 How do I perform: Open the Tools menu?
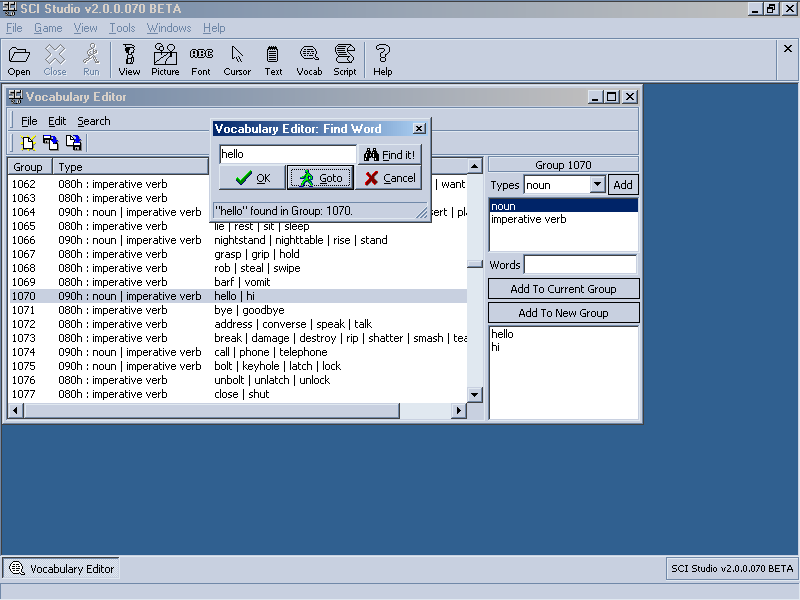tap(122, 28)
